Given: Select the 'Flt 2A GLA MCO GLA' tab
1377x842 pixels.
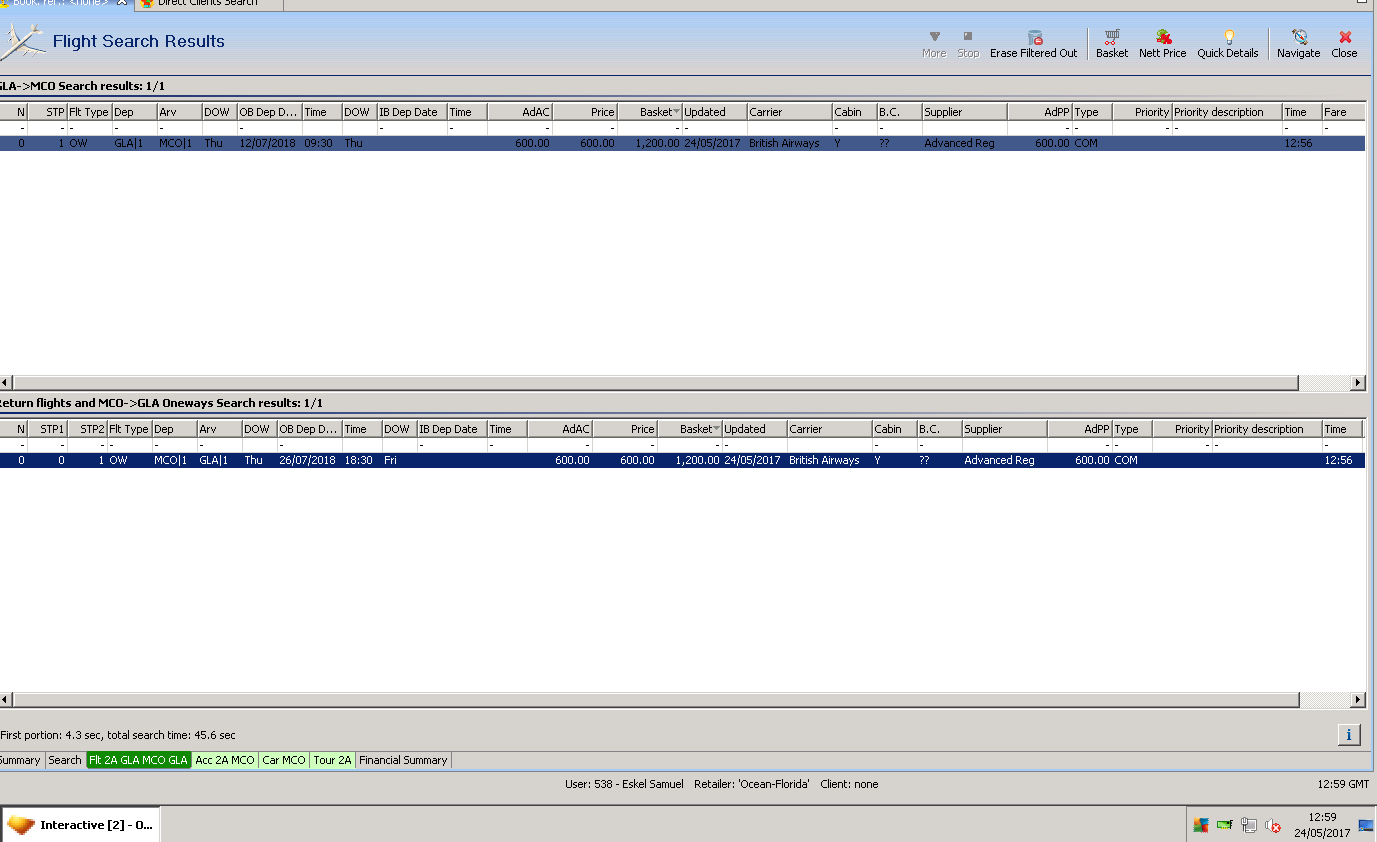Looking at the screenshot, I should pos(139,760).
